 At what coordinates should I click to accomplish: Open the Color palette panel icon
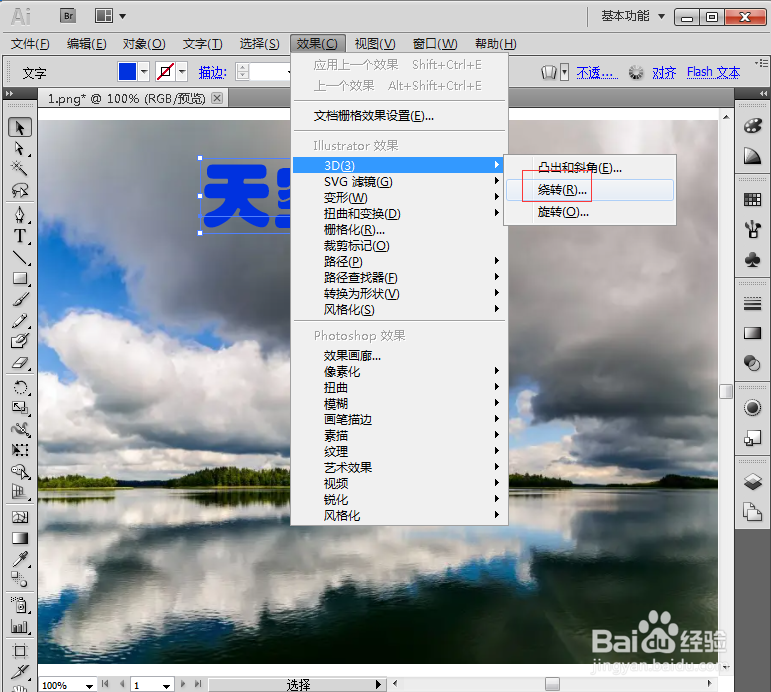(x=752, y=126)
